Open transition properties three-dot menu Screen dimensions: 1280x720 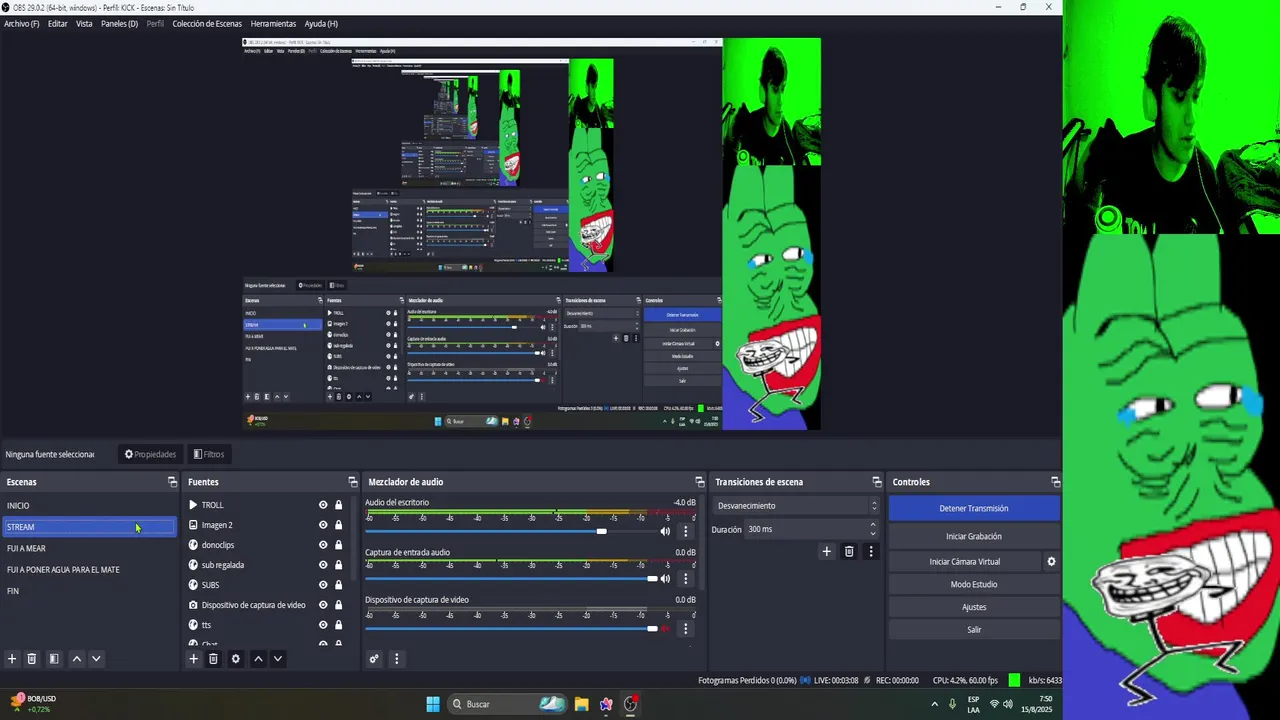point(871,551)
